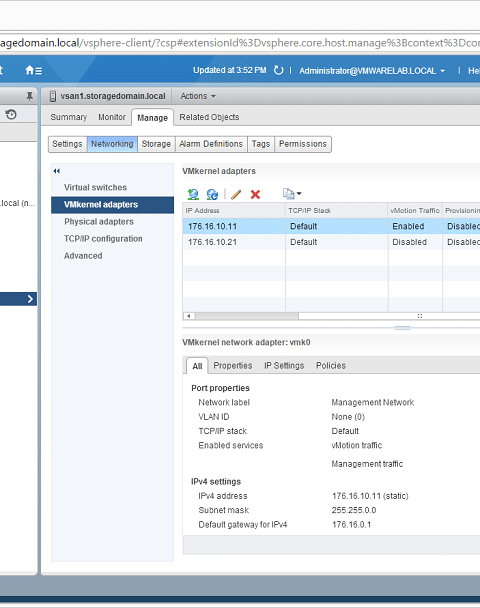This screenshot has height=608, width=480.
Task: Open the Related Objects tab
Action: [x=209, y=117]
